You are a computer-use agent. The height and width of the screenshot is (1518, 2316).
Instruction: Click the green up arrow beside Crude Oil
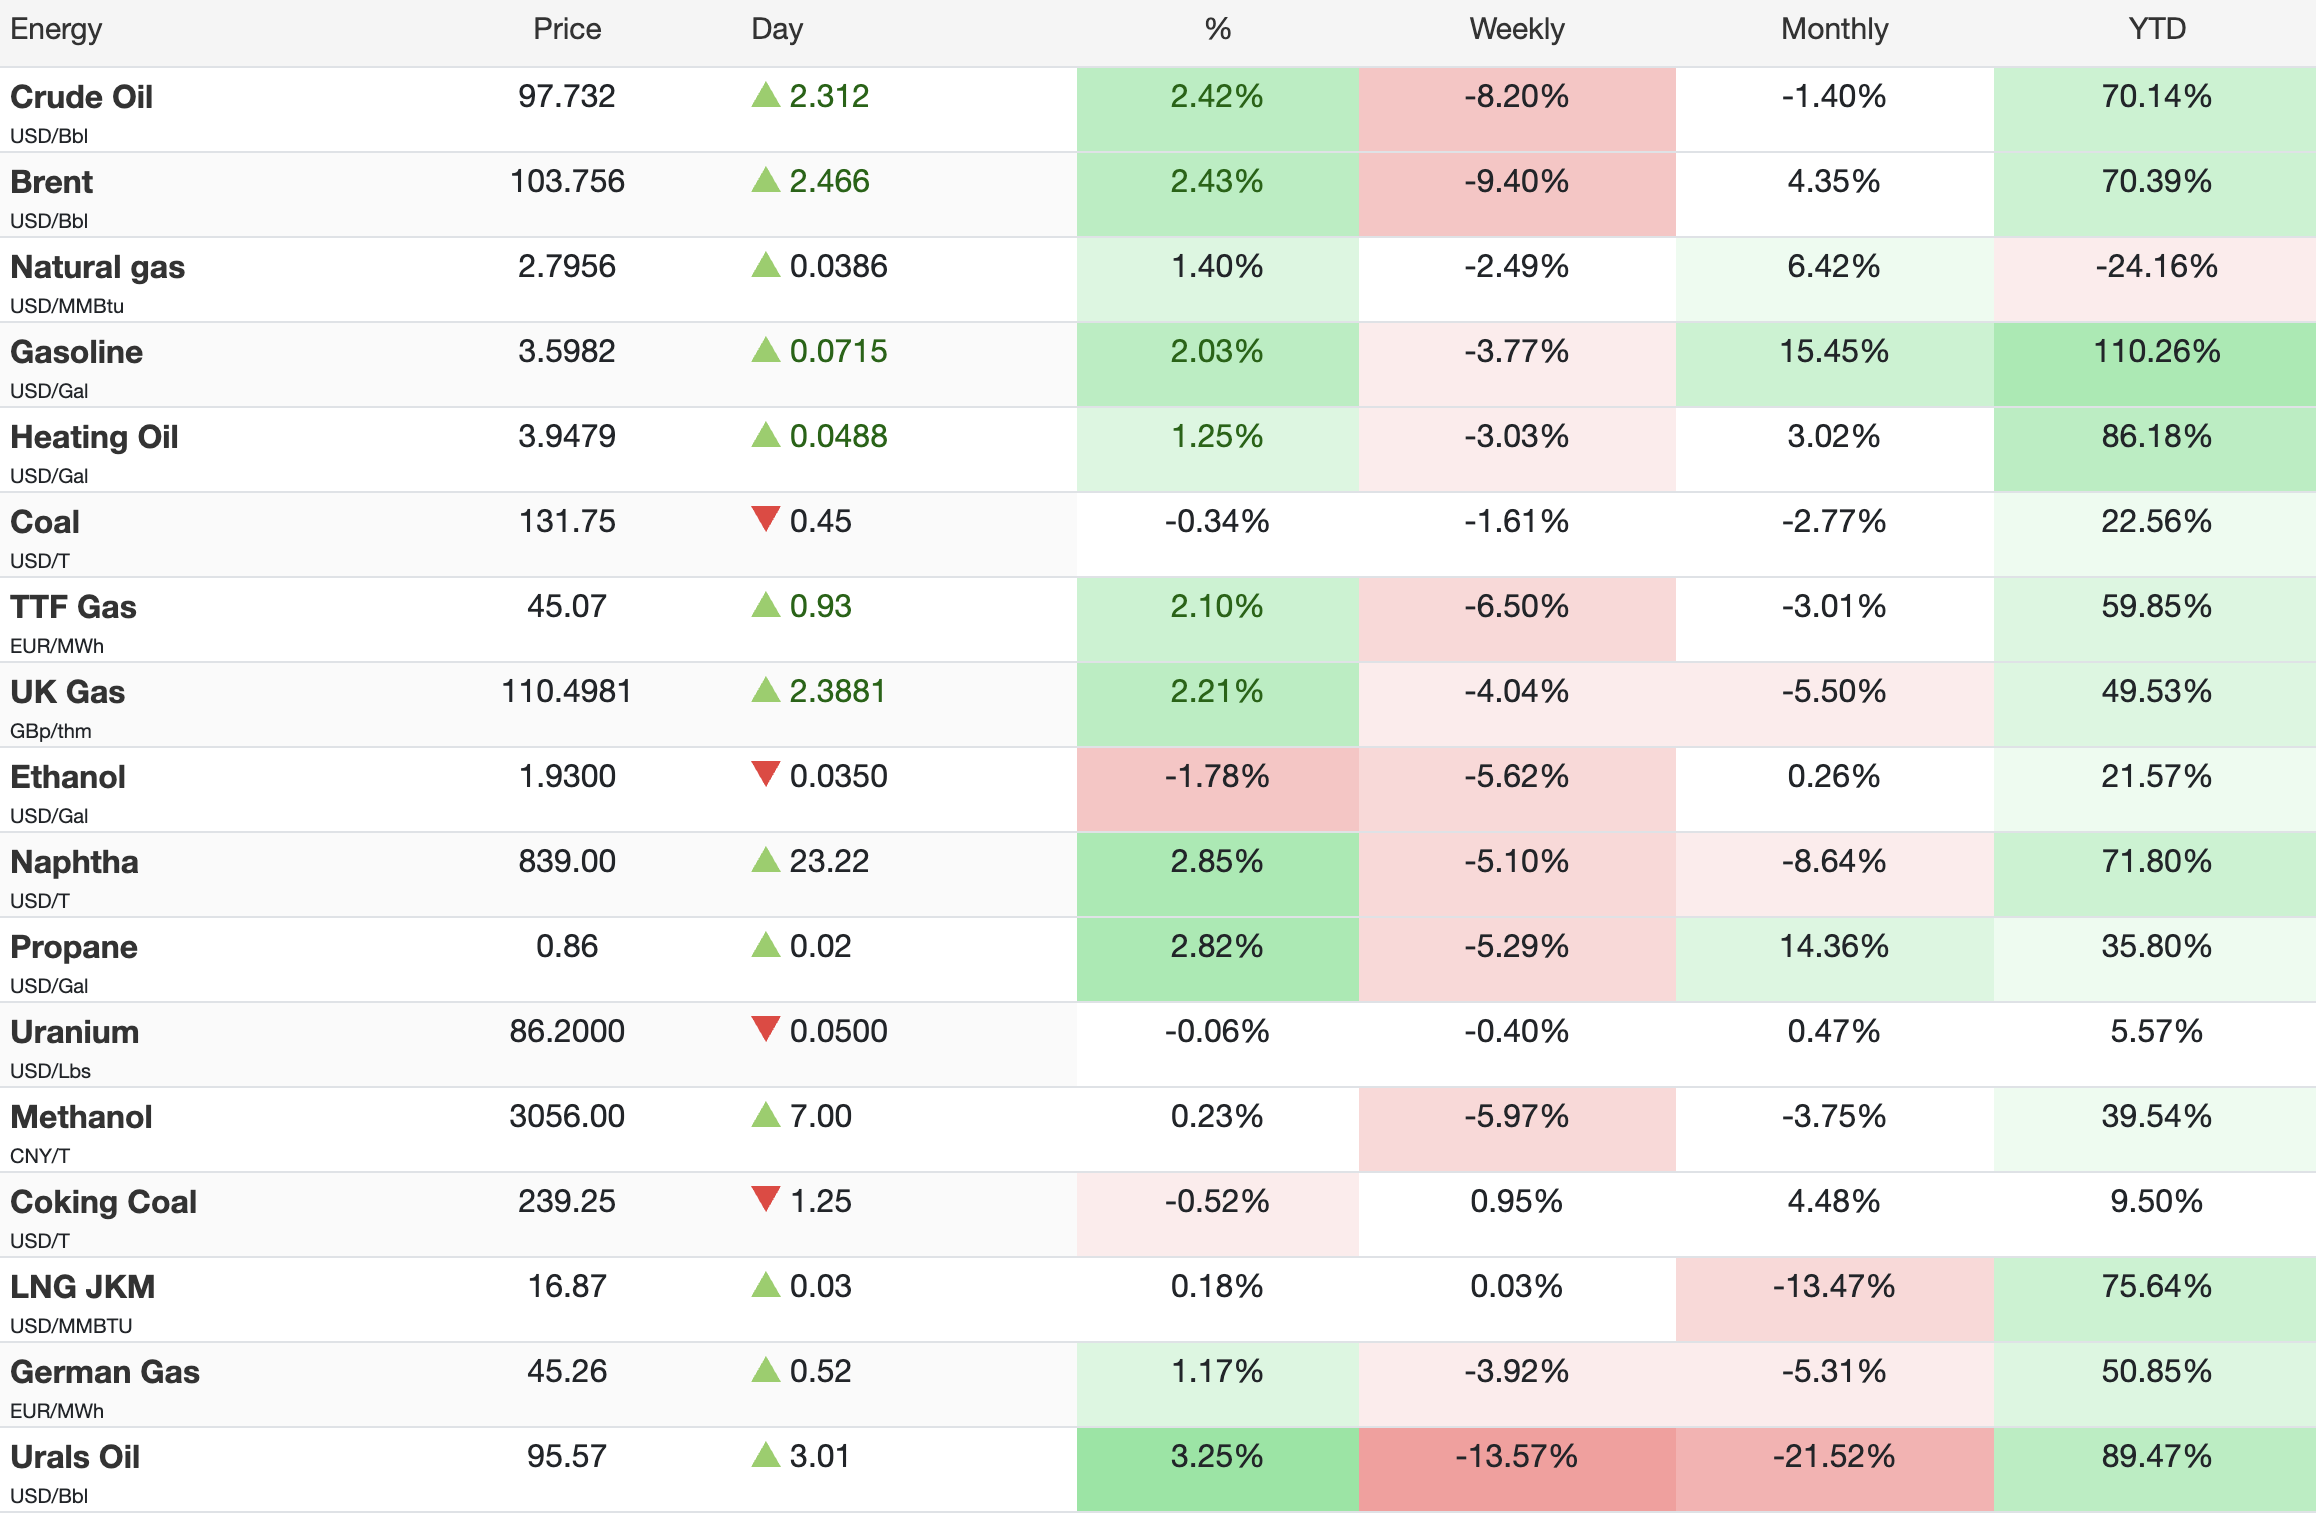765,95
